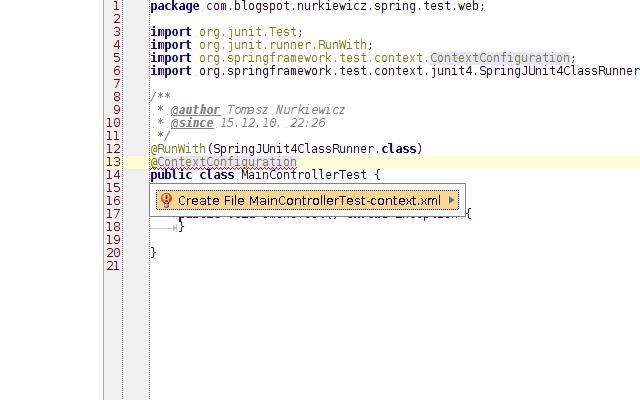
Task: Click line number 1 in the gutter
Action: [116, 6]
